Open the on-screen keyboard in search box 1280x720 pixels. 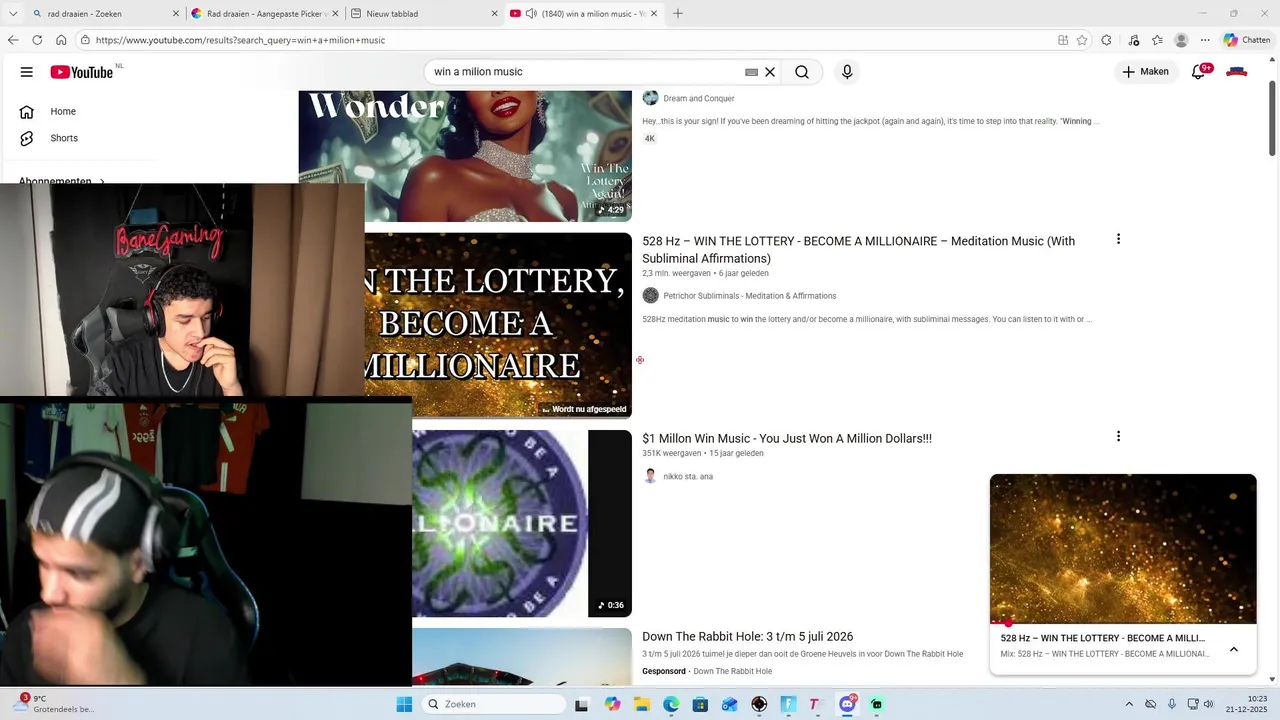[751, 72]
